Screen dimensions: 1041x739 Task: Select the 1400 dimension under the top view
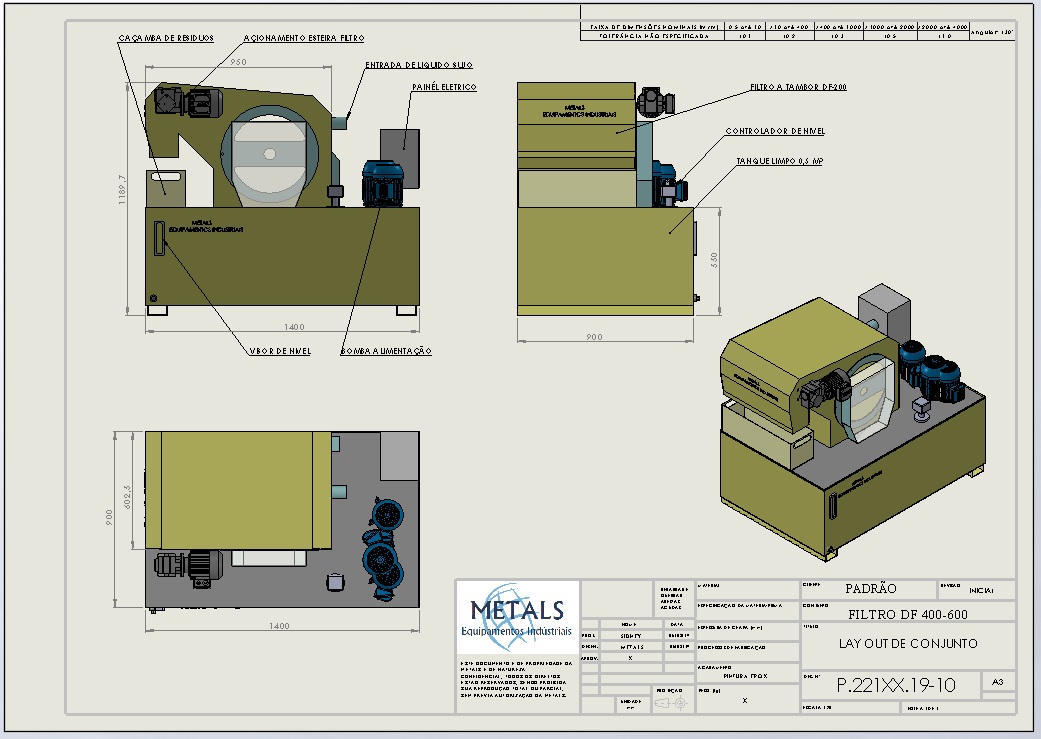[280, 626]
